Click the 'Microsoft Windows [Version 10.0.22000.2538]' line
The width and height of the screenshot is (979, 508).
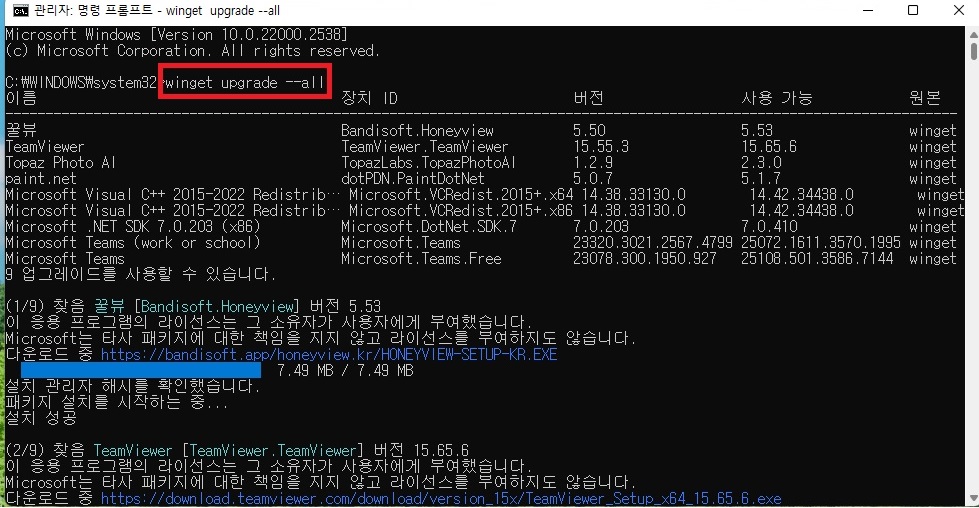[x=177, y=34]
